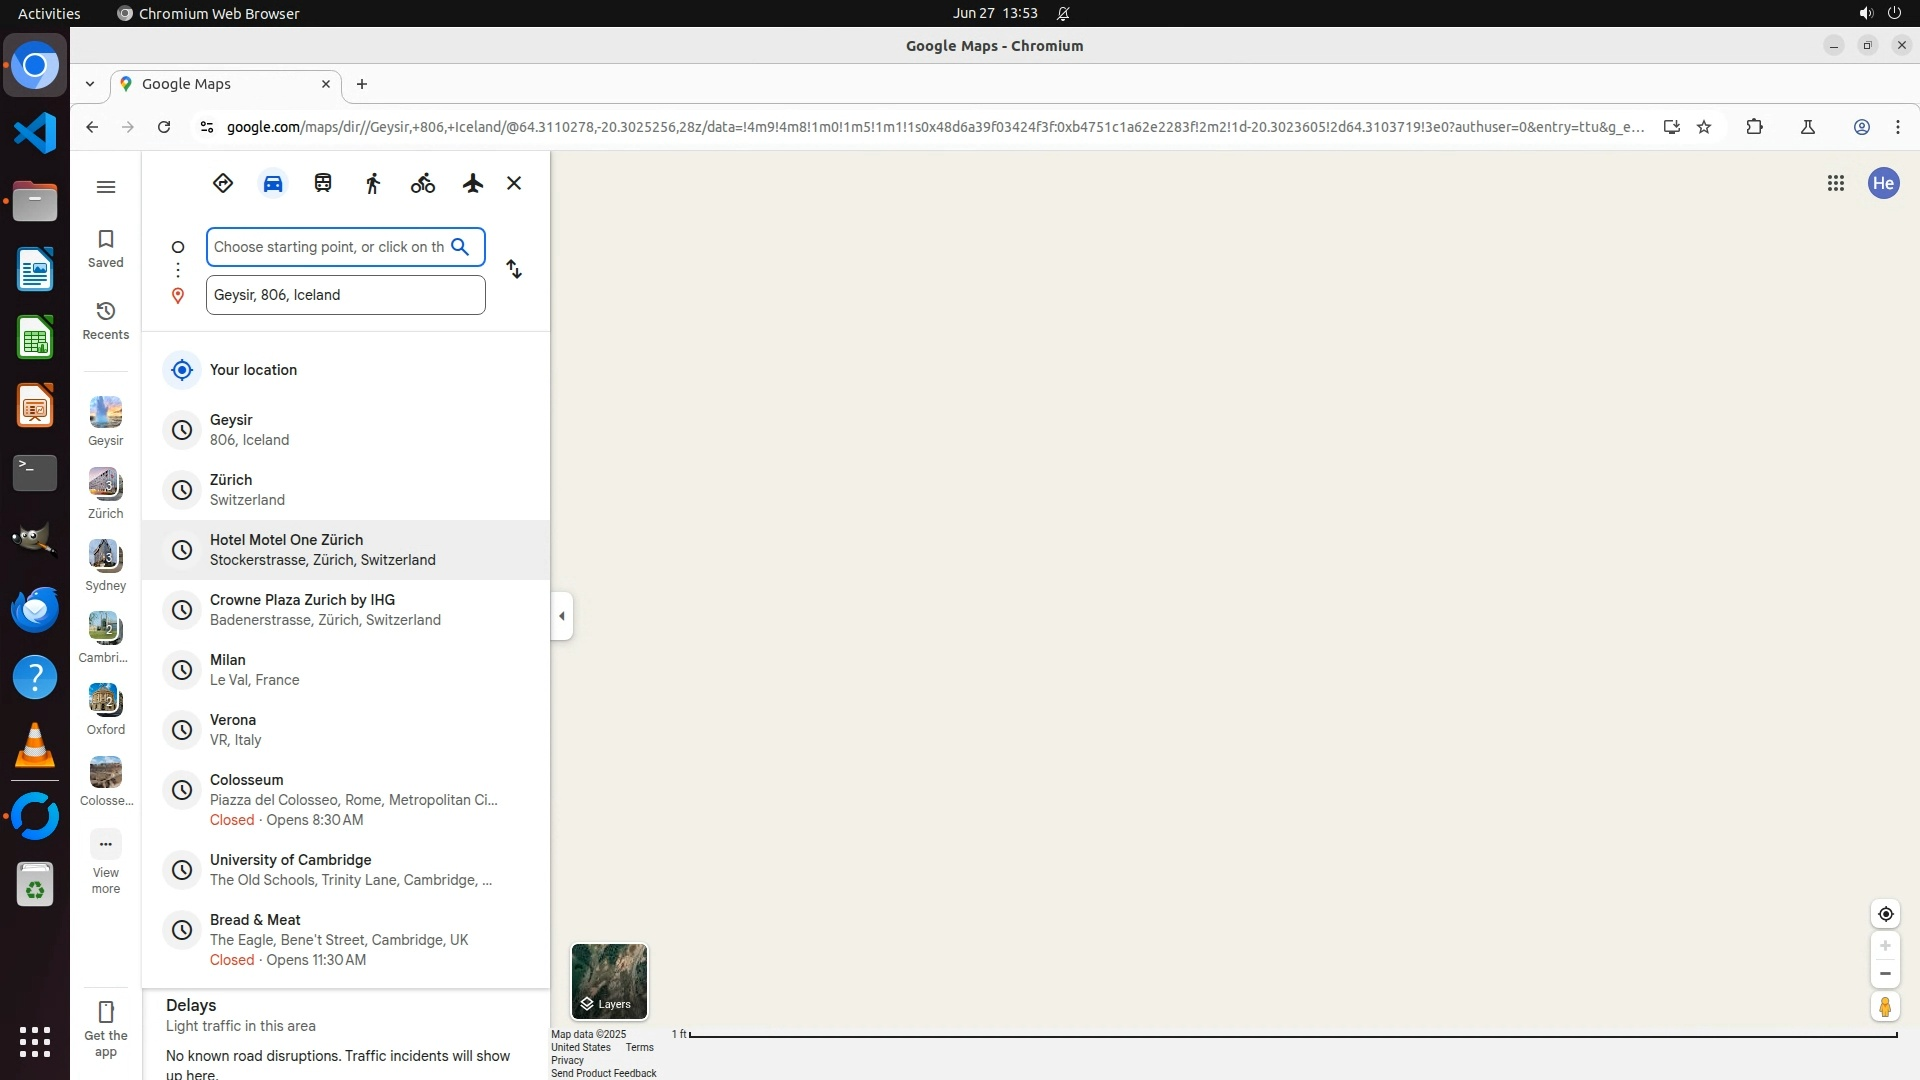
Task: Open the Recents tab
Action: [x=106, y=320]
